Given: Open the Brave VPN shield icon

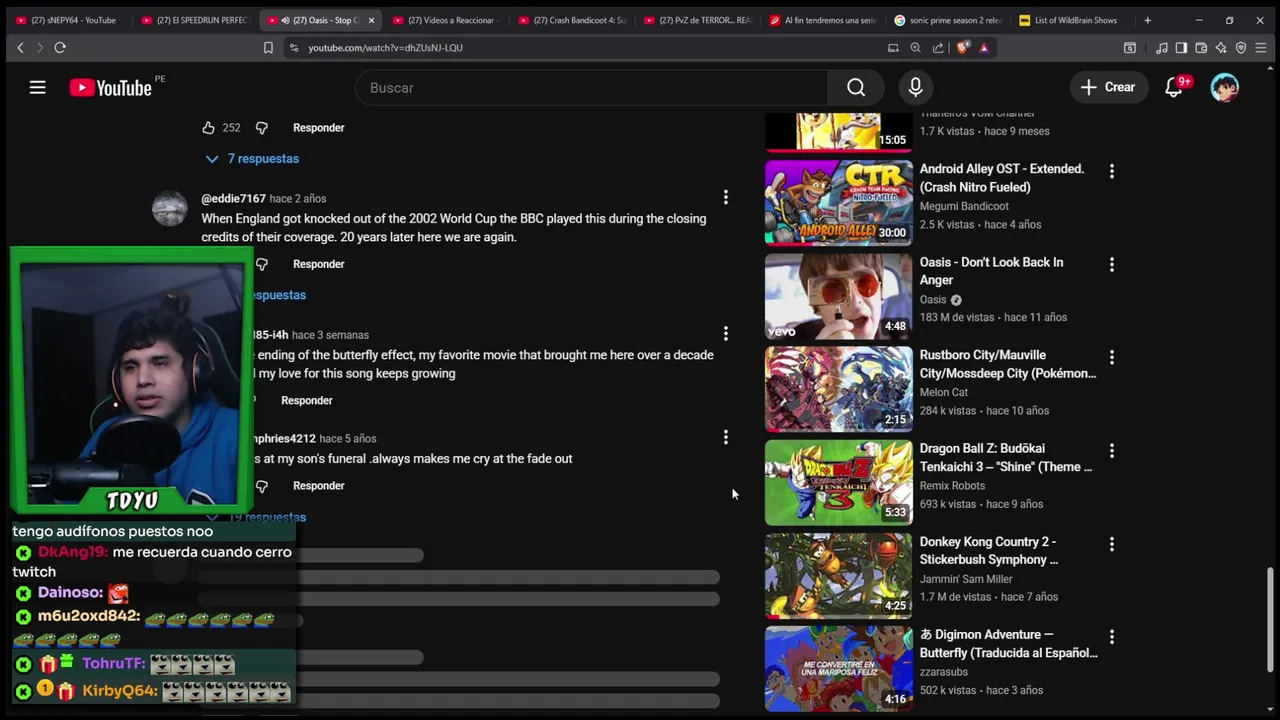Looking at the screenshot, I should pyautogui.click(x=1241, y=47).
